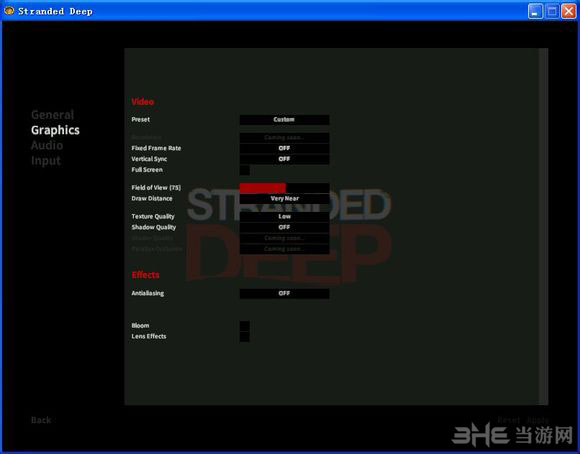The image size is (580, 454).
Task: Select the Graphics settings tab
Action: tap(55, 130)
